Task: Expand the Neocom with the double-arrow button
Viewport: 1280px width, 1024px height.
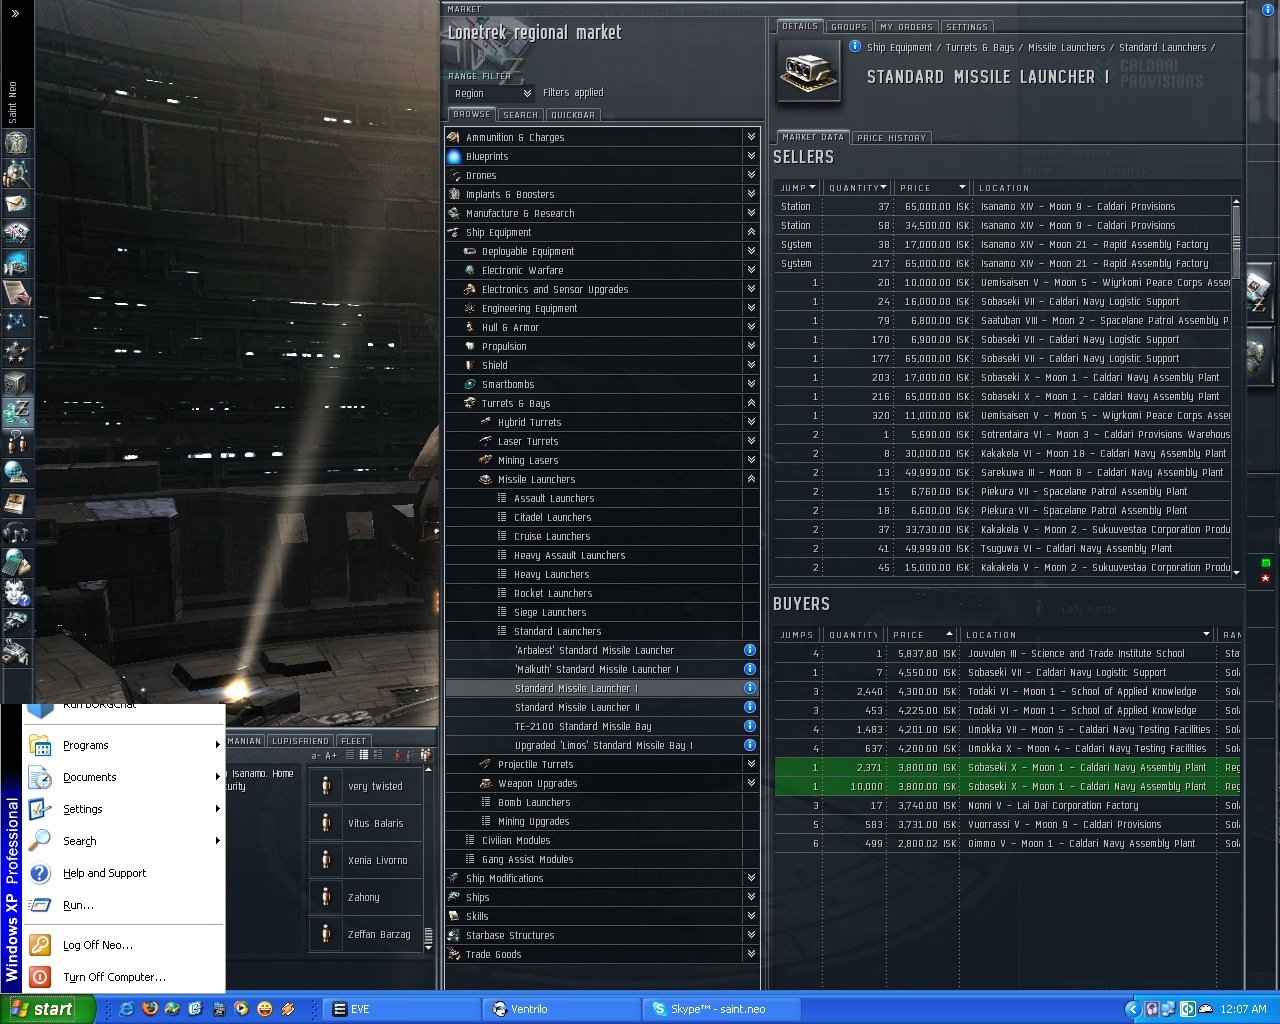Action: (x=15, y=13)
